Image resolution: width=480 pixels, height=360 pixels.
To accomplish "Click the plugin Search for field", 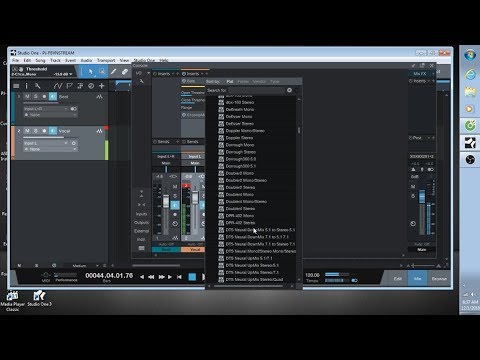I will point(257,90).
